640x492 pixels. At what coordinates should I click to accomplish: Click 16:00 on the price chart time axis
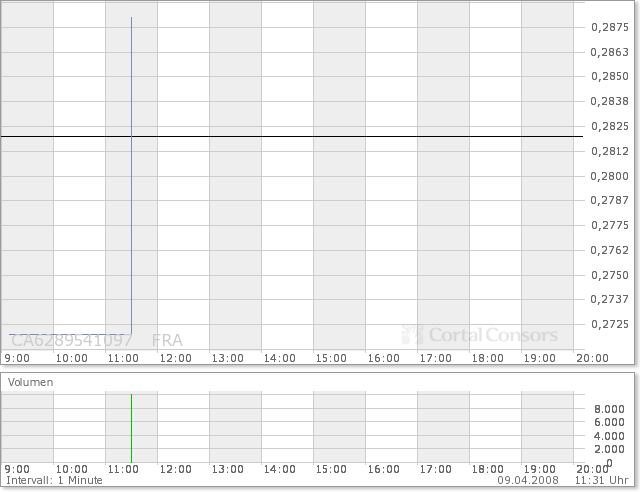[384, 358]
